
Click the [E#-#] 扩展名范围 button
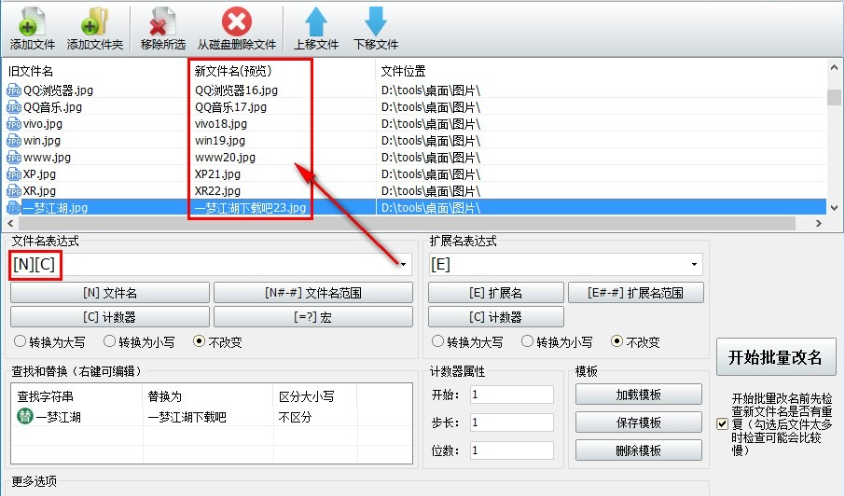click(636, 293)
